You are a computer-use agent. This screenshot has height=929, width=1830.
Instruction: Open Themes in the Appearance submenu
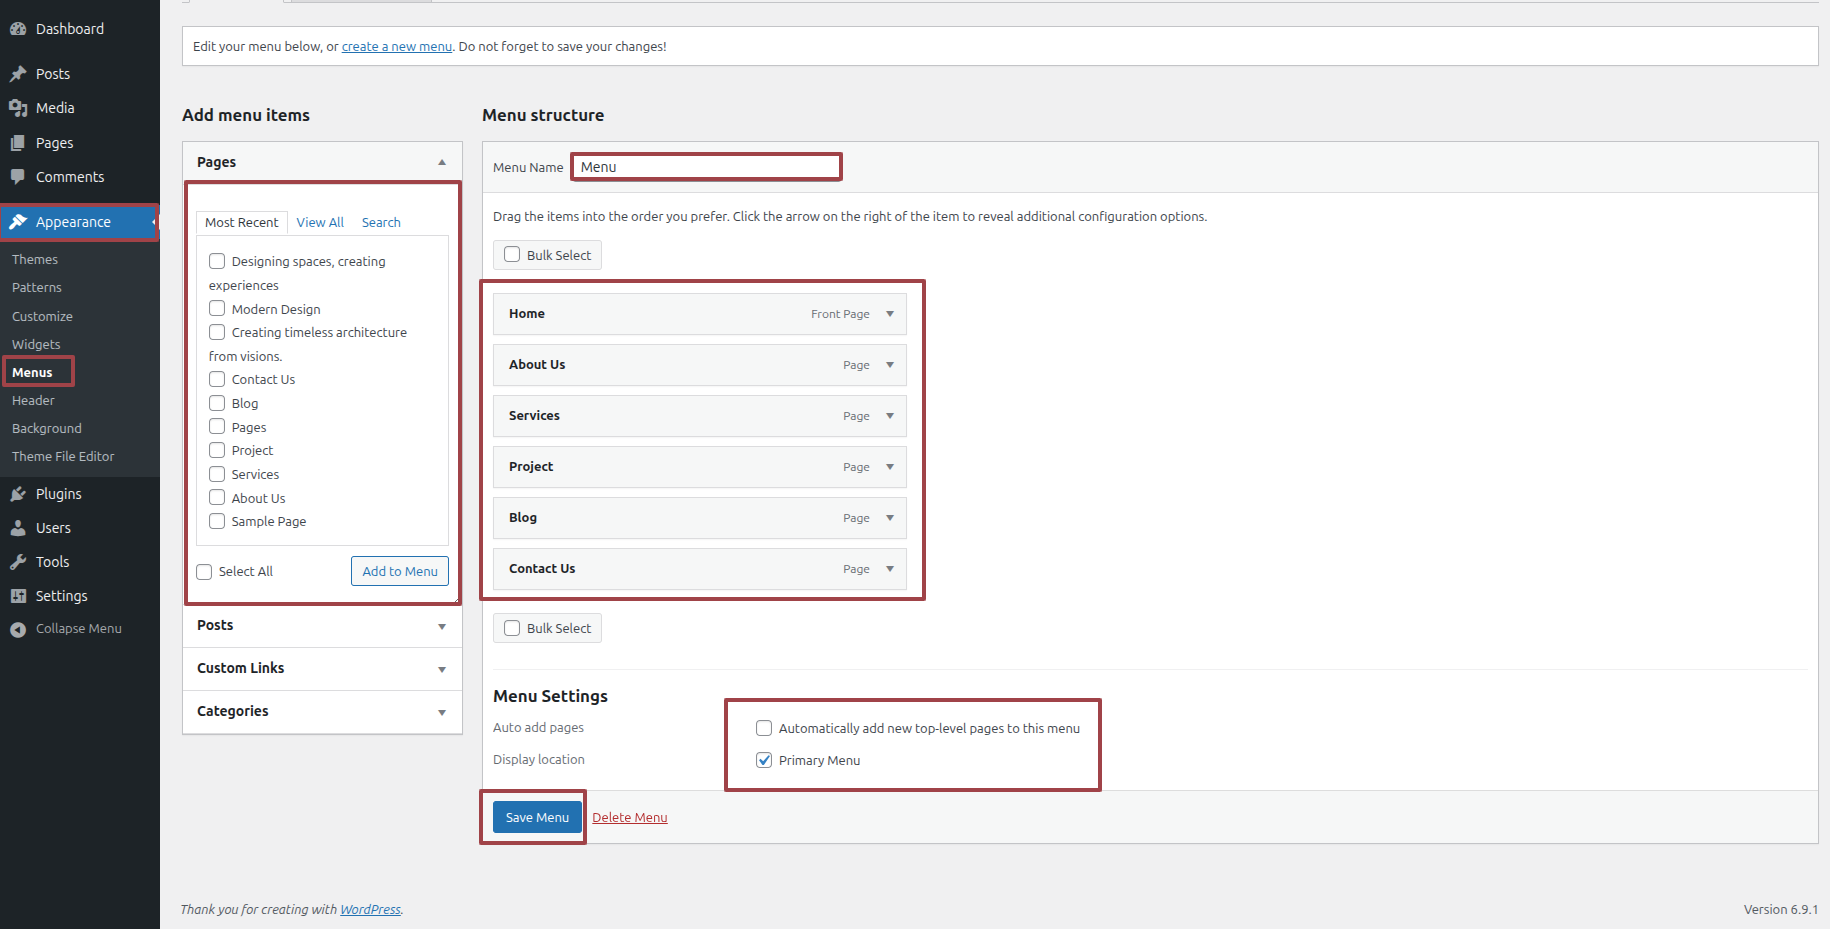(35, 259)
